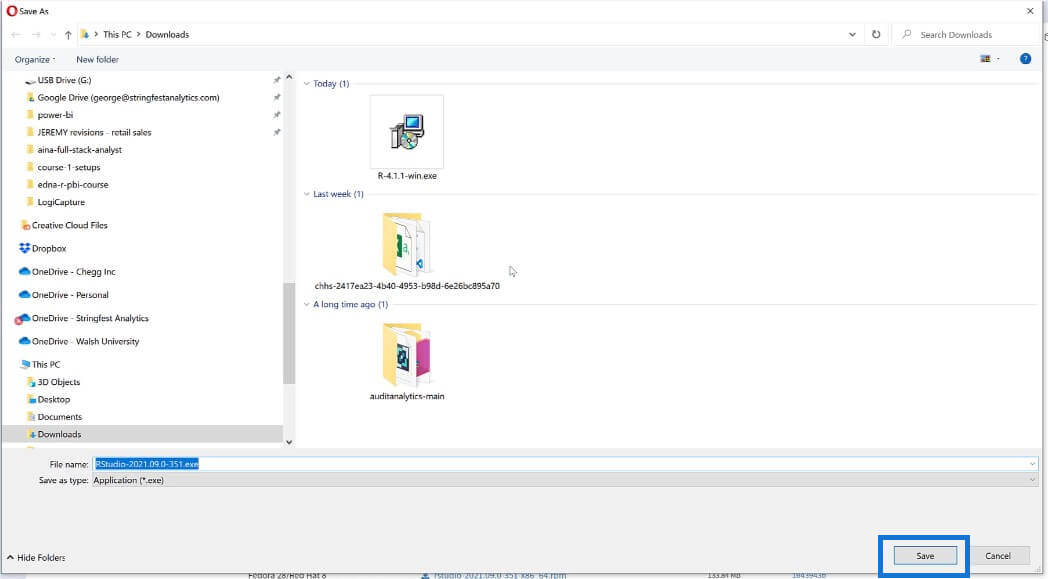The width and height of the screenshot is (1048, 579).
Task: Collapse the Today (1) group
Action: [307, 84]
